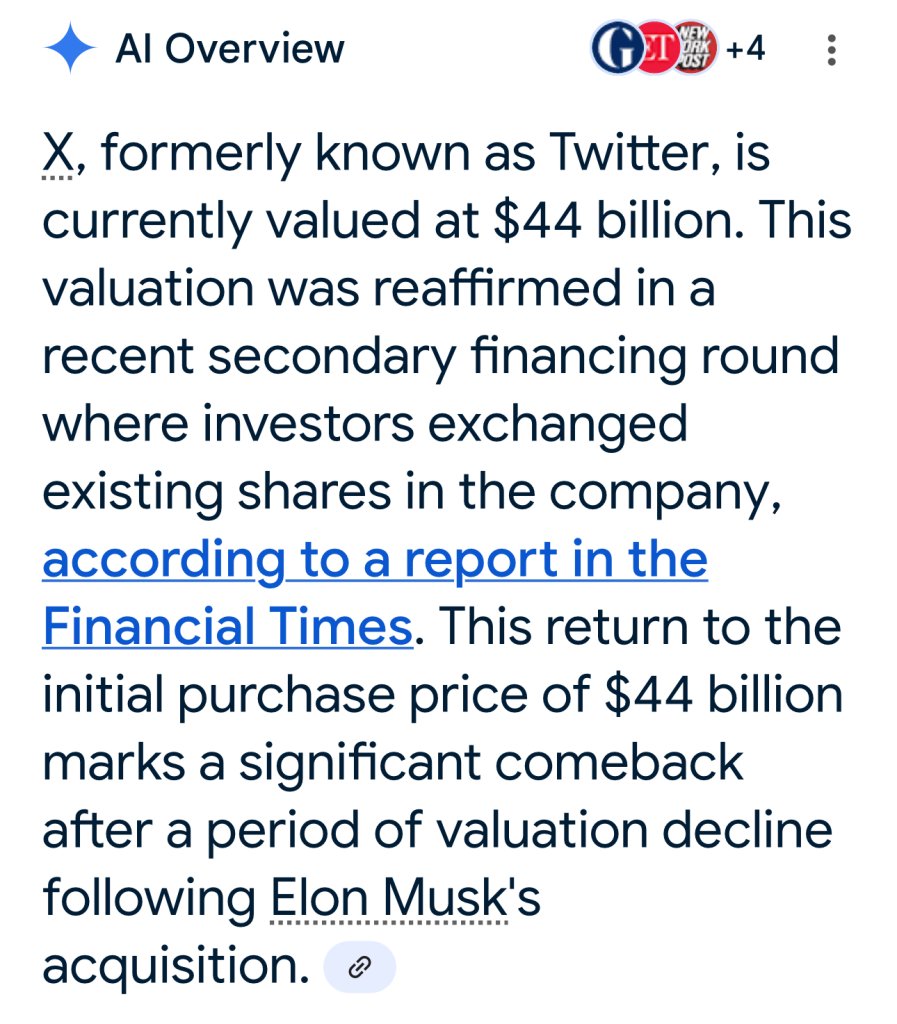This screenshot has height=1024, width=897.
Task: Open the Elon Musk underlined term
Action: pyautogui.click(x=390, y=897)
